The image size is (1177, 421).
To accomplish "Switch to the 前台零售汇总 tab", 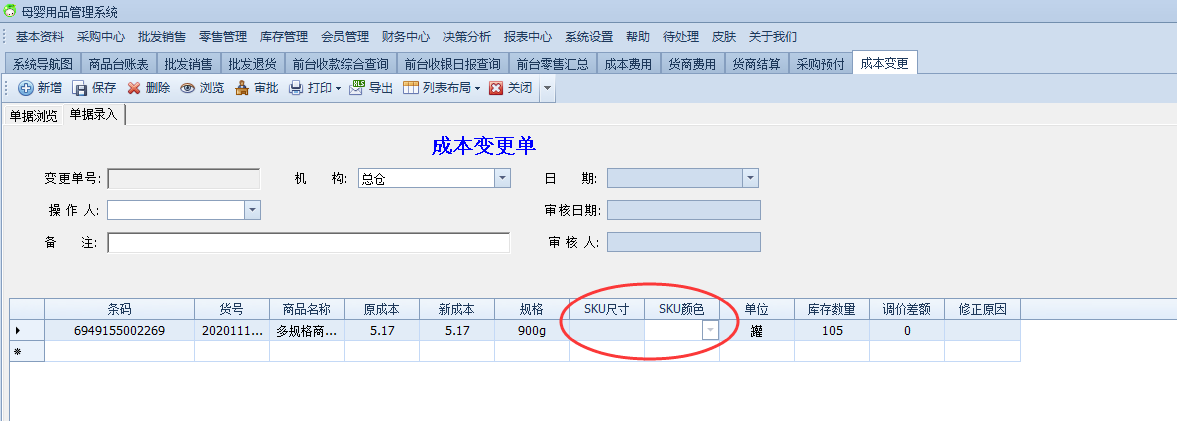I will pos(552,64).
